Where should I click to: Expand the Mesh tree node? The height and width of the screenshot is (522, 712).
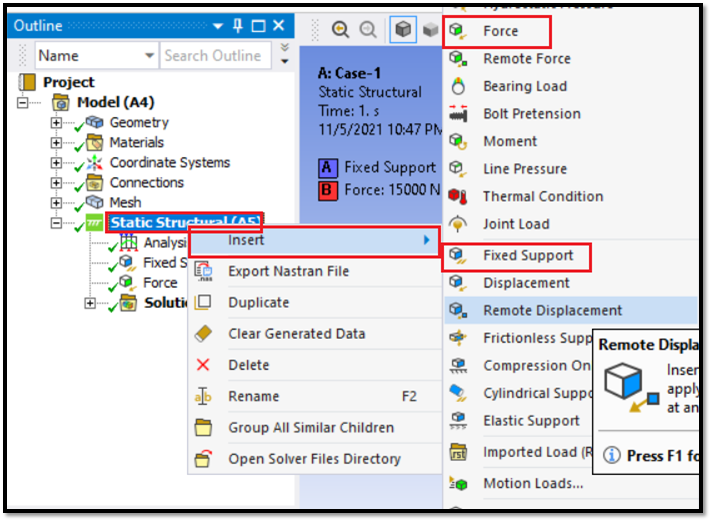(x=56, y=202)
